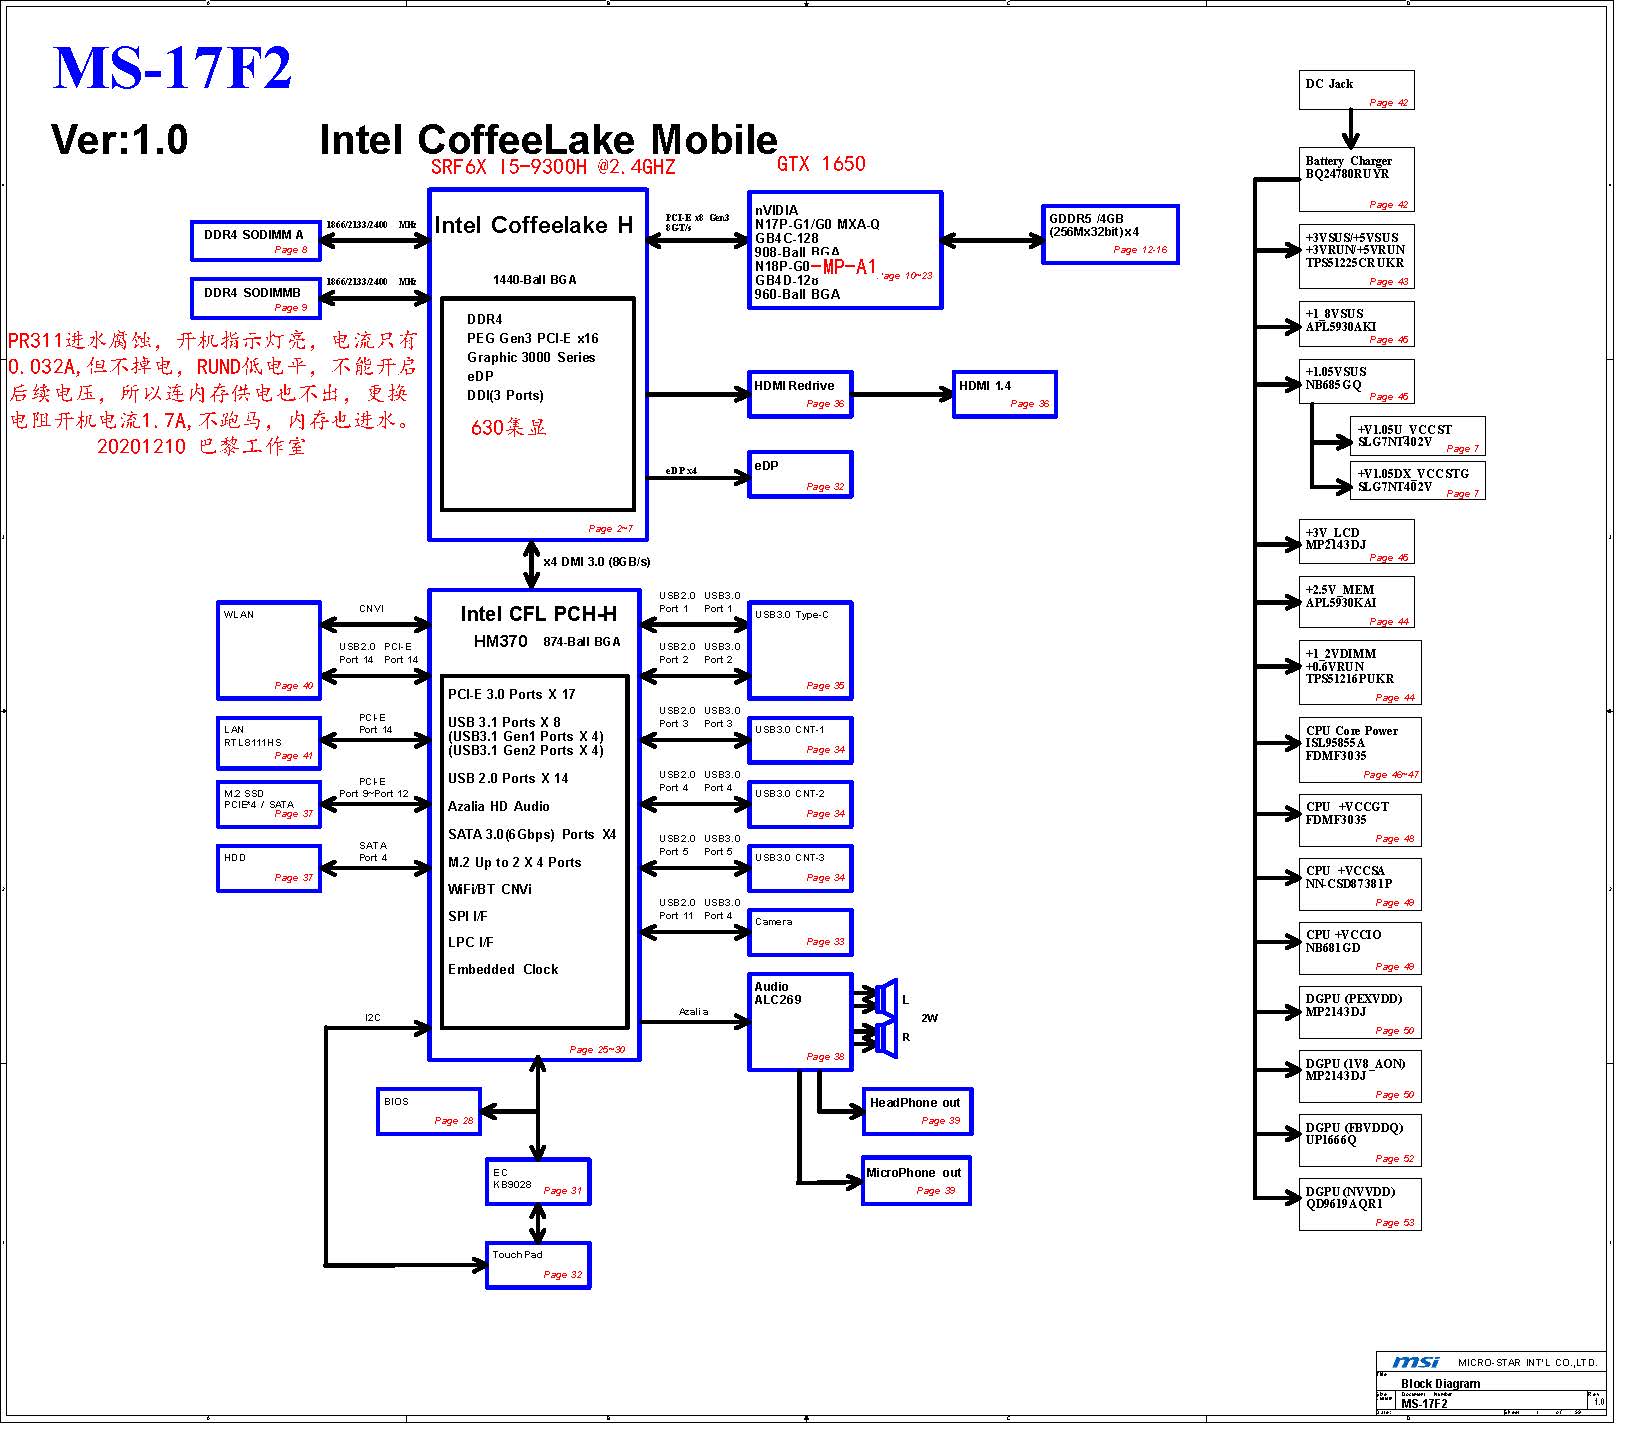Select the WLAN block
Image resolution: width=1645 pixels, height=1454 pixels.
(x=269, y=650)
